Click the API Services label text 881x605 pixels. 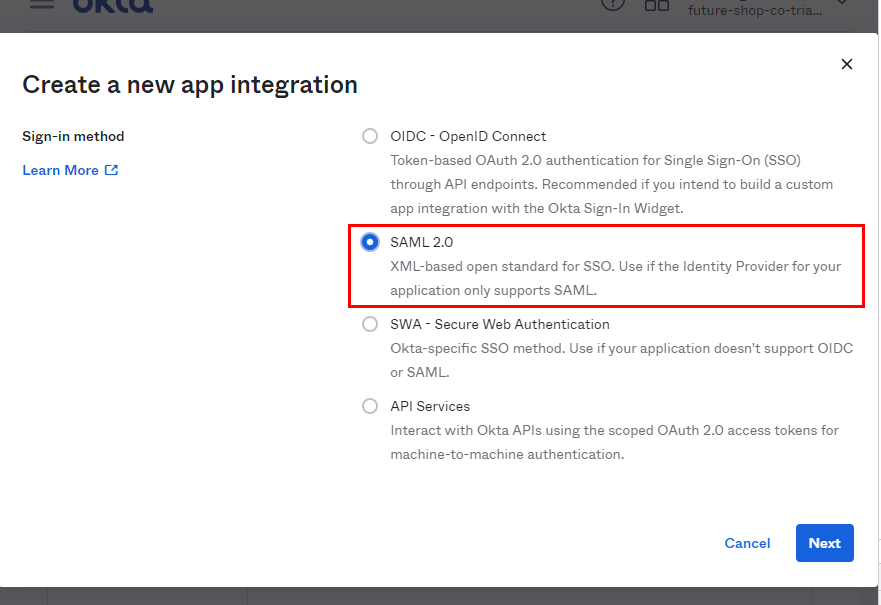(x=430, y=406)
